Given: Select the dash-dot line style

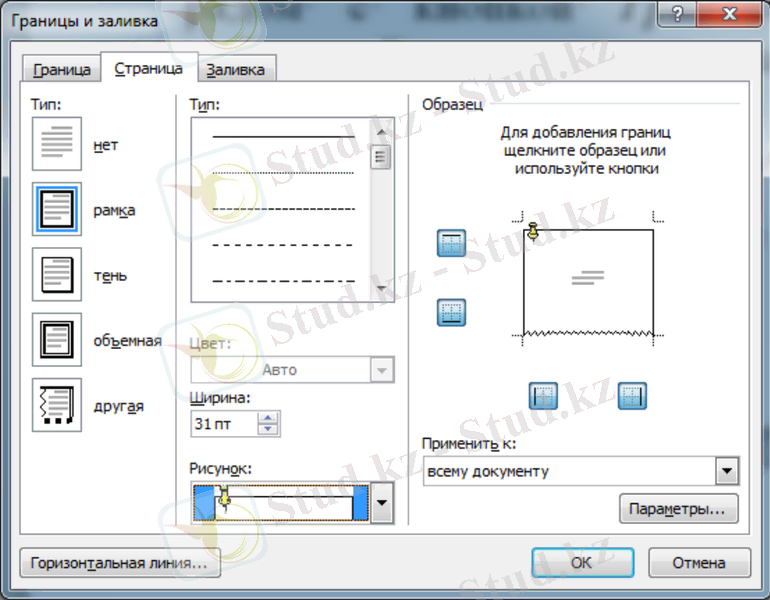Looking at the screenshot, I should tap(283, 281).
